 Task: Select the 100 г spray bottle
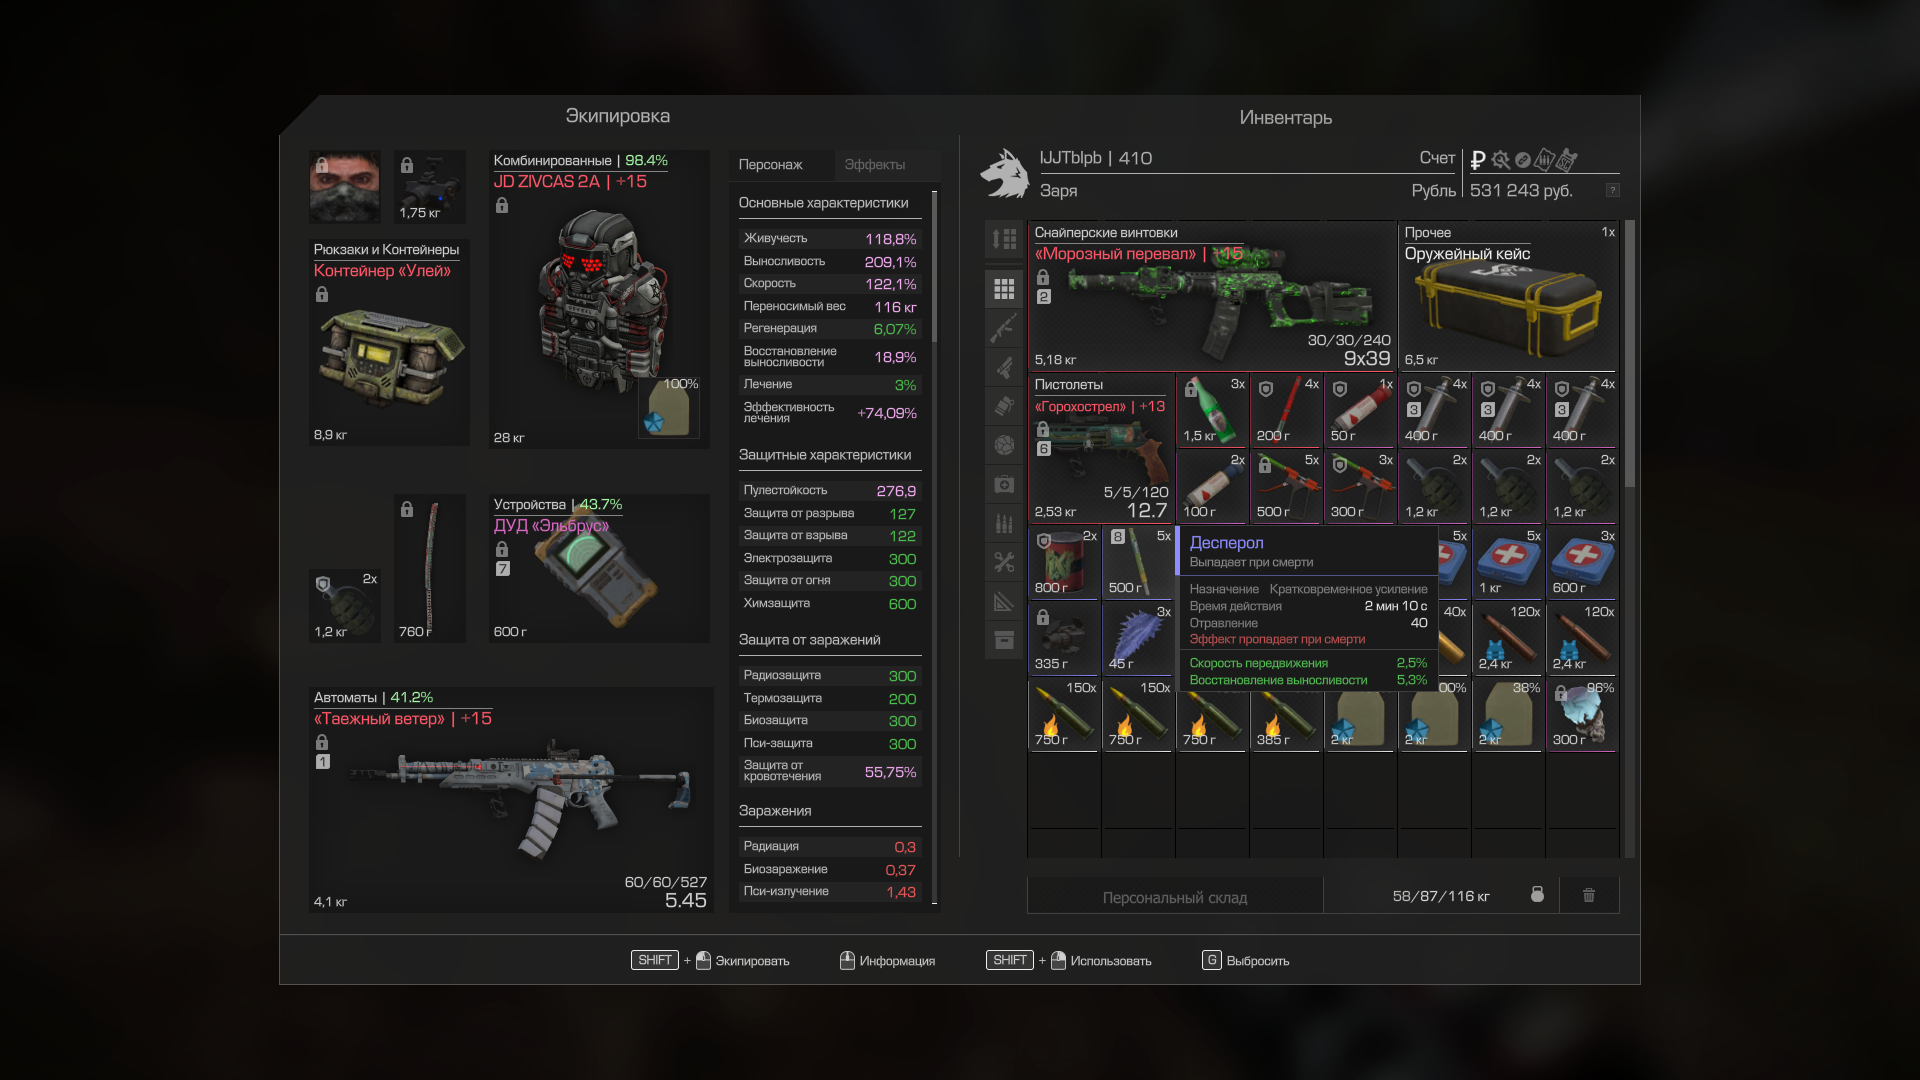(1212, 486)
